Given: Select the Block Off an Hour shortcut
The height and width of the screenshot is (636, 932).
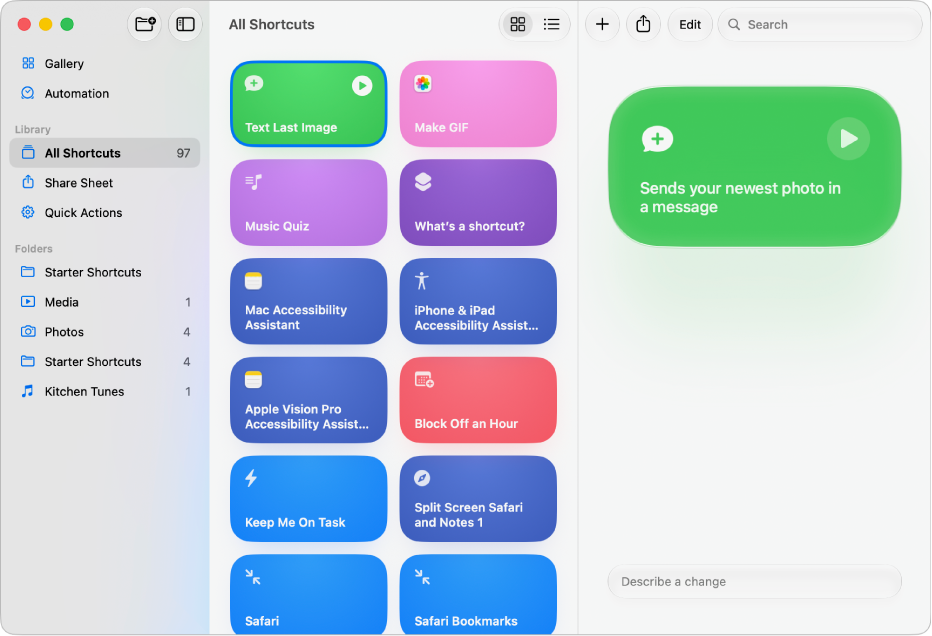Looking at the screenshot, I should pyautogui.click(x=478, y=400).
